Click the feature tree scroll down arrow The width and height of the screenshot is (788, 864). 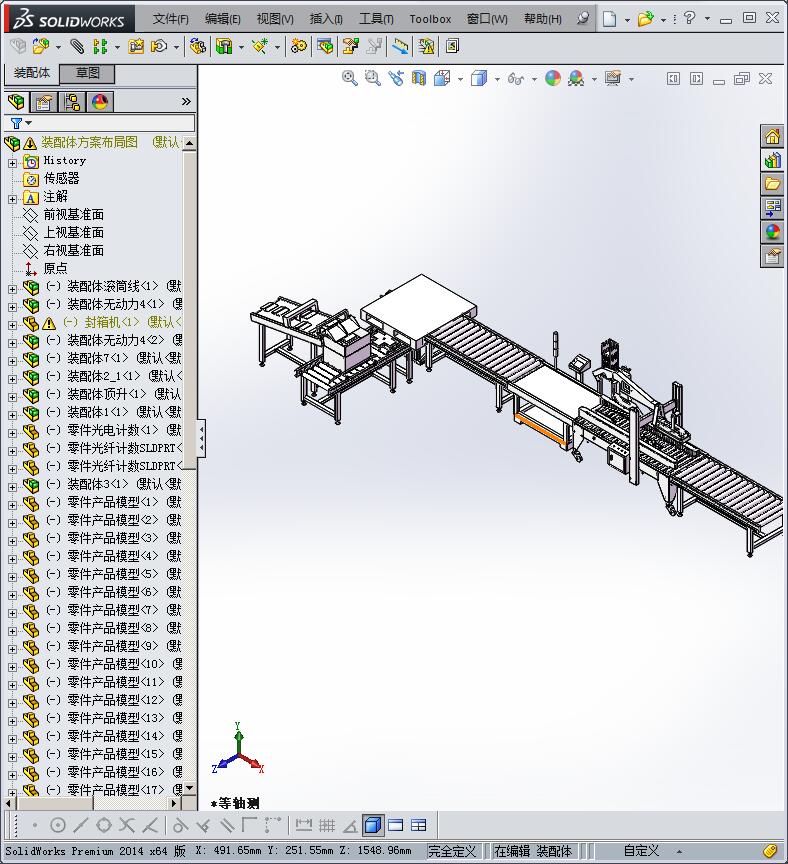point(190,789)
